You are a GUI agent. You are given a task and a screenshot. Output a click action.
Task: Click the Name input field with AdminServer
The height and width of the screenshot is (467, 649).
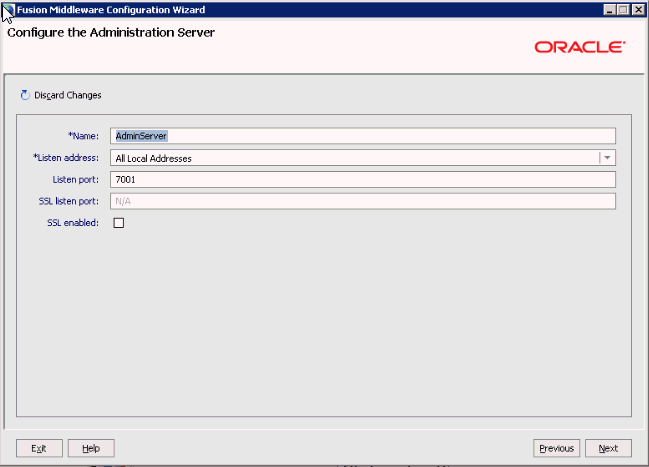point(363,136)
